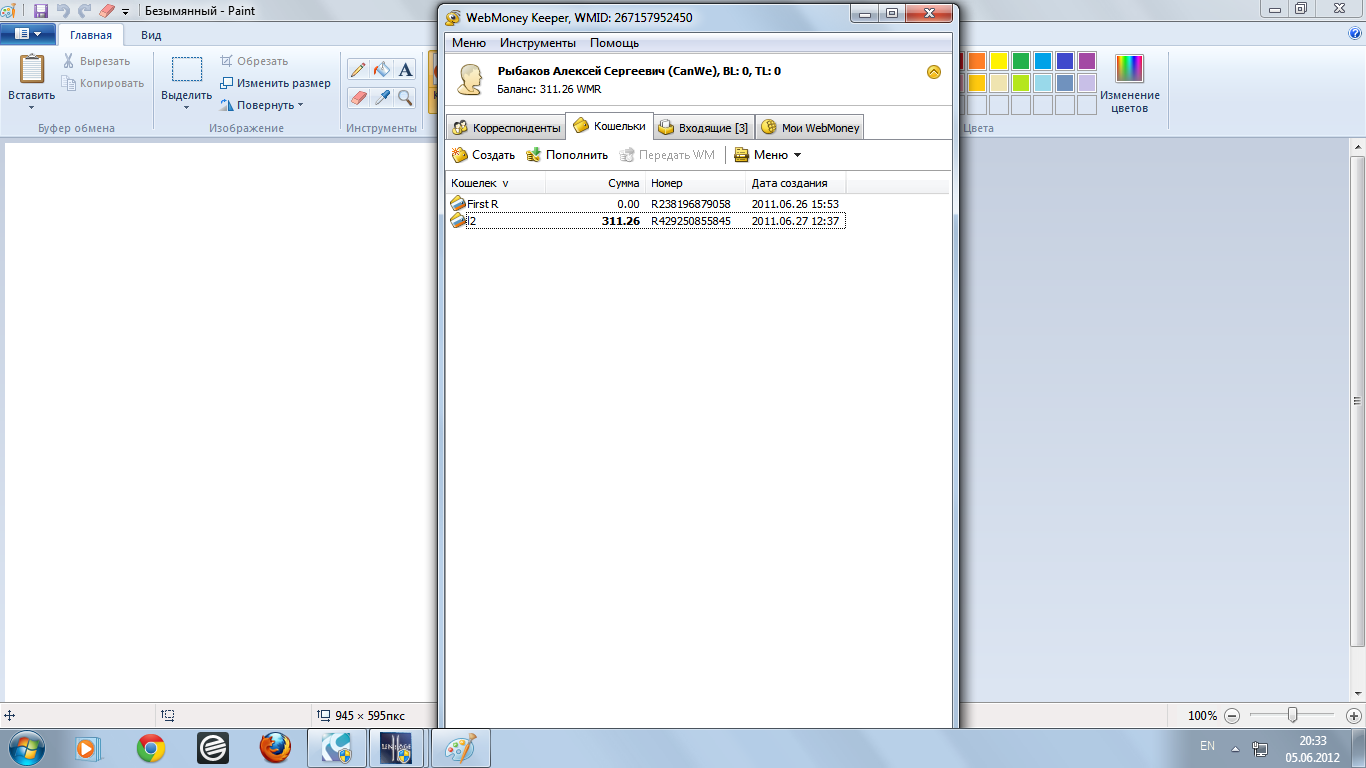Click Вырезать (cut) in the ribbon
Viewport: 1366px width, 768px height.
(95, 61)
